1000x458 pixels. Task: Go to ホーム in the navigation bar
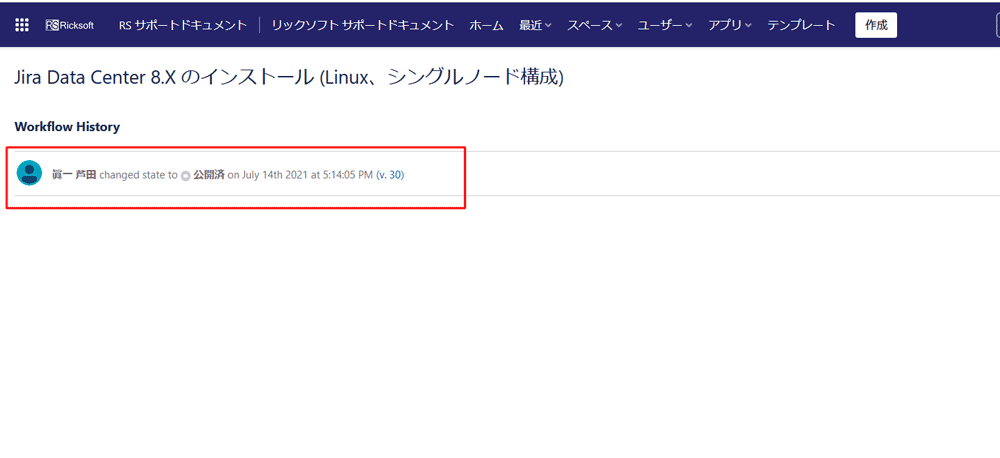(x=487, y=26)
